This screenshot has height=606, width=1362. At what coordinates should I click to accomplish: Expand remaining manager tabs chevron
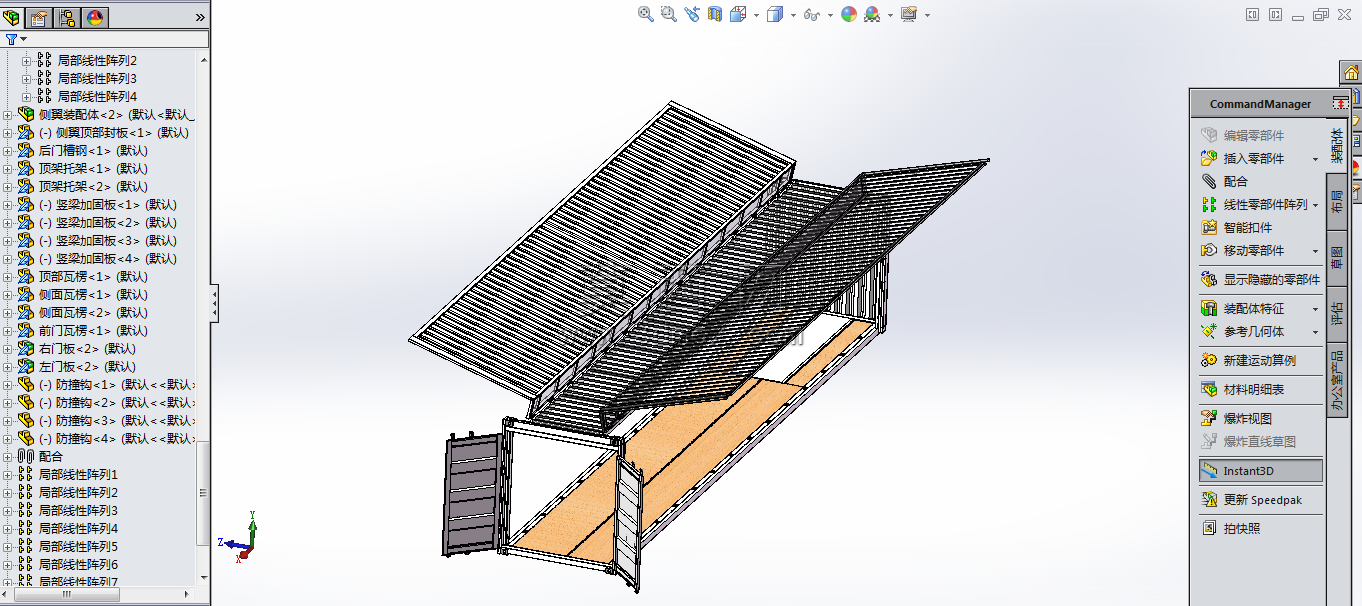click(200, 17)
